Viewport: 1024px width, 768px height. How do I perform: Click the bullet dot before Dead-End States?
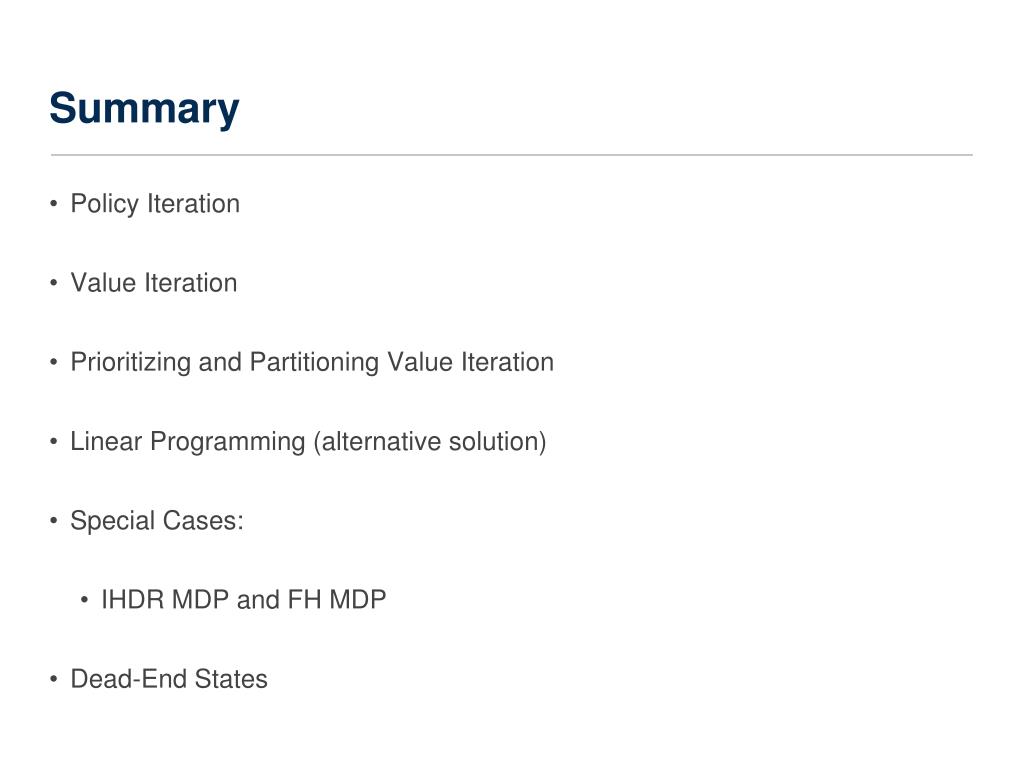coord(54,679)
